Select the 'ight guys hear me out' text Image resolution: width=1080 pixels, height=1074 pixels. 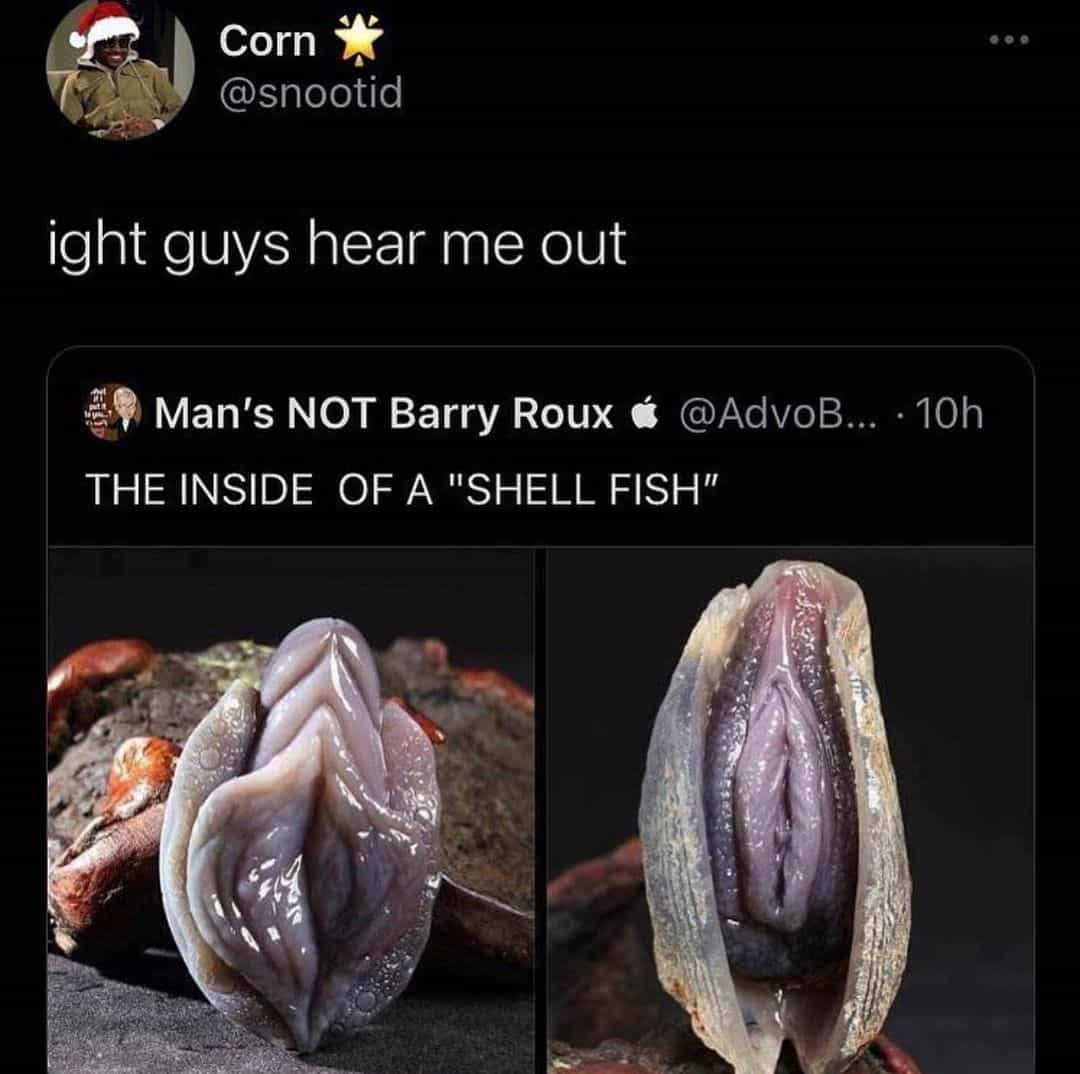[x=337, y=245]
